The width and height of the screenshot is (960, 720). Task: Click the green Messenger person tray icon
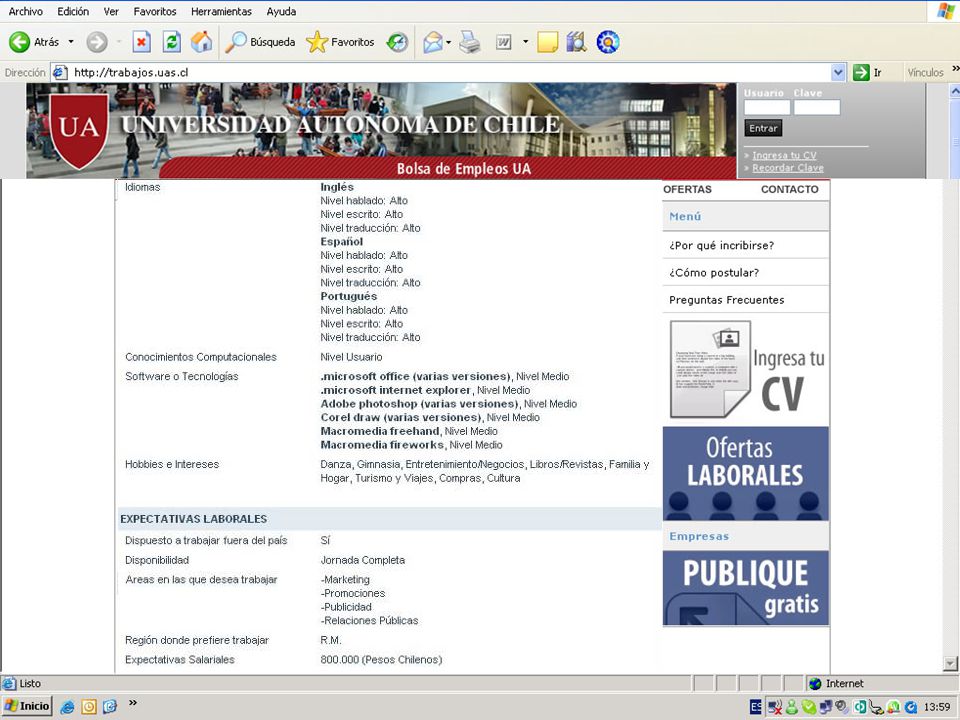[x=792, y=707]
